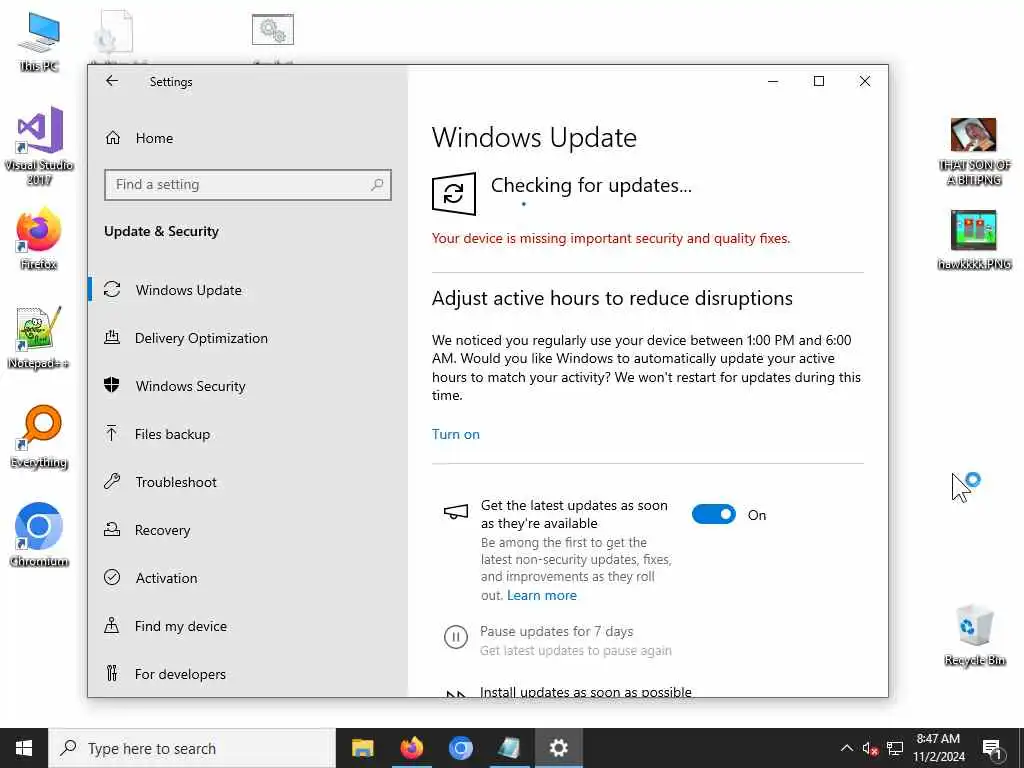Open the Learn more link

[x=542, y=596]
